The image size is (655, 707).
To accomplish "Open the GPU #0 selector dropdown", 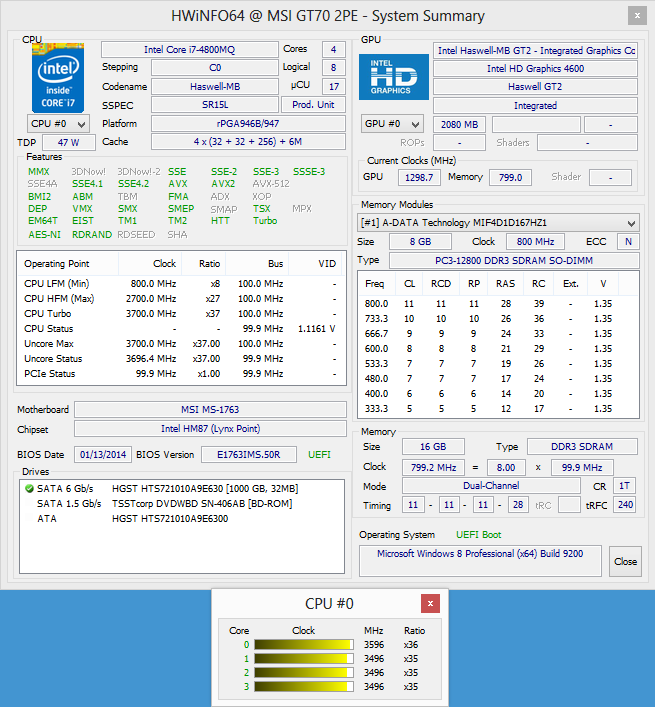I will 392,124.
